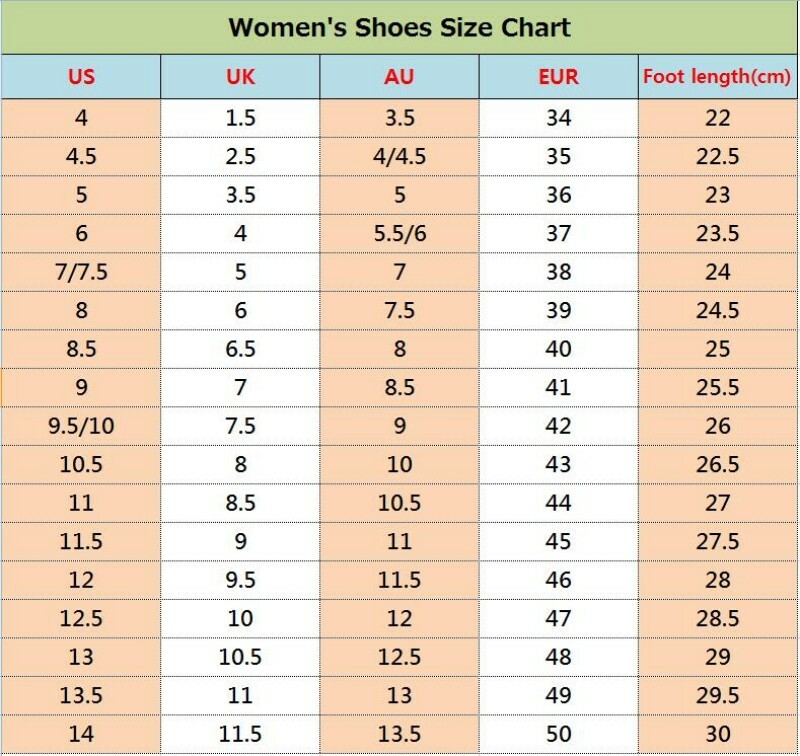
Task: Select the EUR size 50 cell
Action: pos(559,734)
